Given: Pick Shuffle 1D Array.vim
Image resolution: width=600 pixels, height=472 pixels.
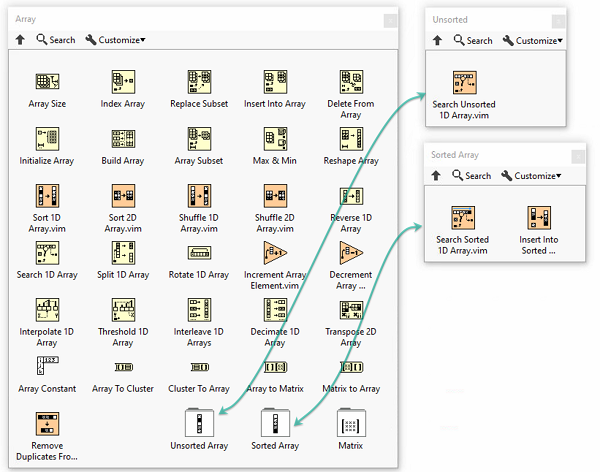Looking at the screenshot, I should pyautogui.click(x=199, y=196).
